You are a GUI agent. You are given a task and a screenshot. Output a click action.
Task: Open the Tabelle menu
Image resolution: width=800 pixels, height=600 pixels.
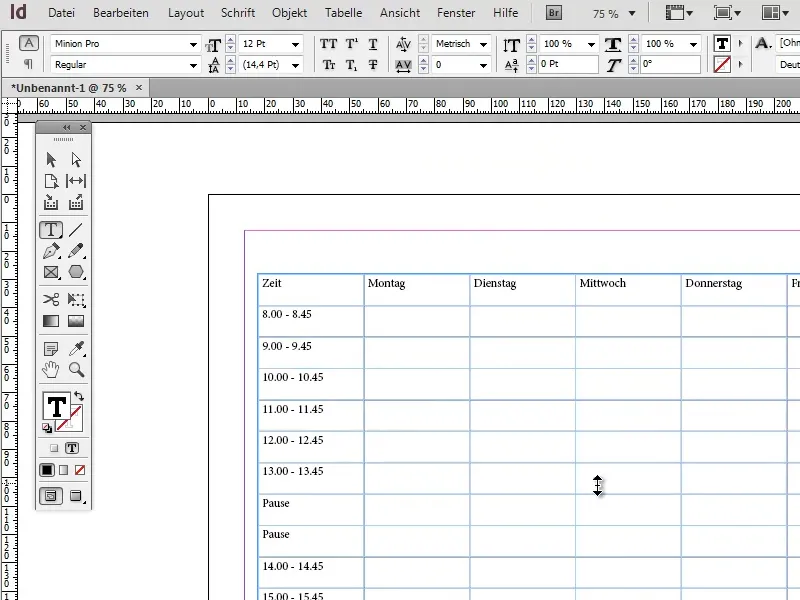point(343,13)
